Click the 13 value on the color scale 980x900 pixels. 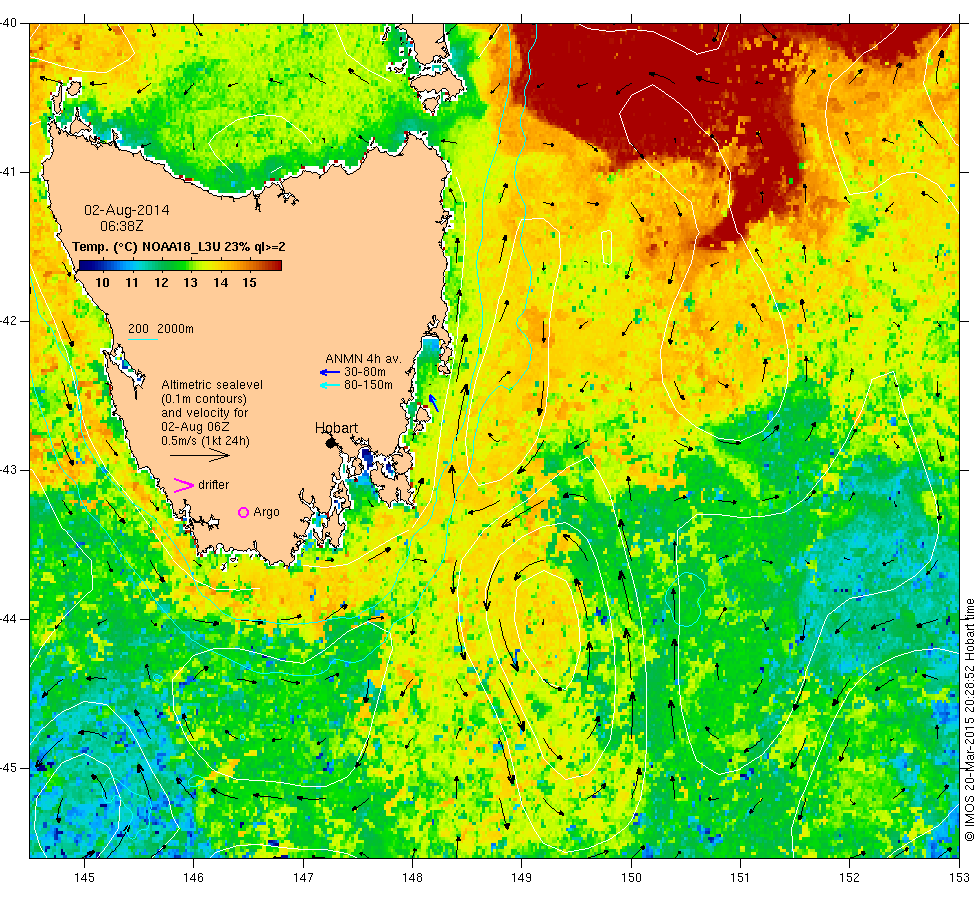190,282
